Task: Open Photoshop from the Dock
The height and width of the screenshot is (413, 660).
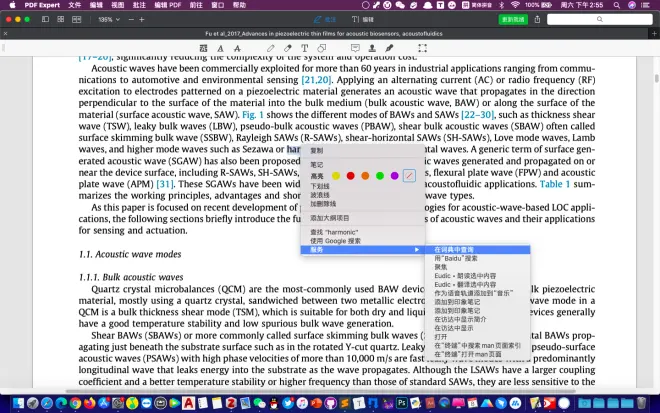Action: pyautogui.click(x=402, y=403)
